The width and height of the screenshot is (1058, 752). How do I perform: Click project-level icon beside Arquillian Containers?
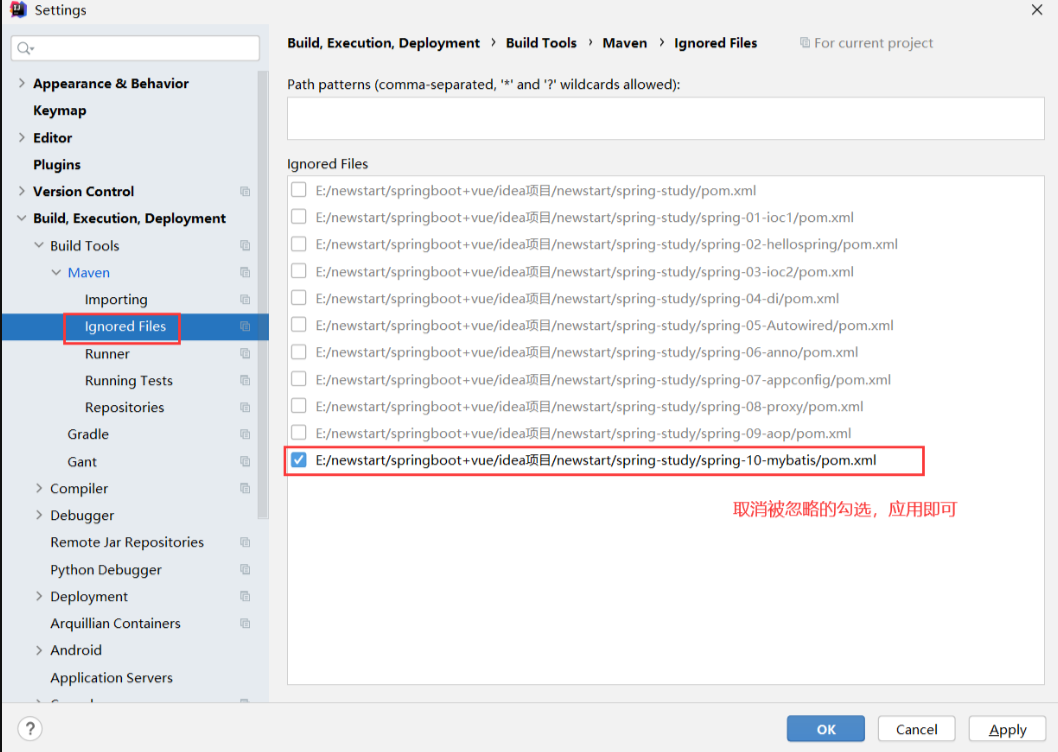pos(245,623)
